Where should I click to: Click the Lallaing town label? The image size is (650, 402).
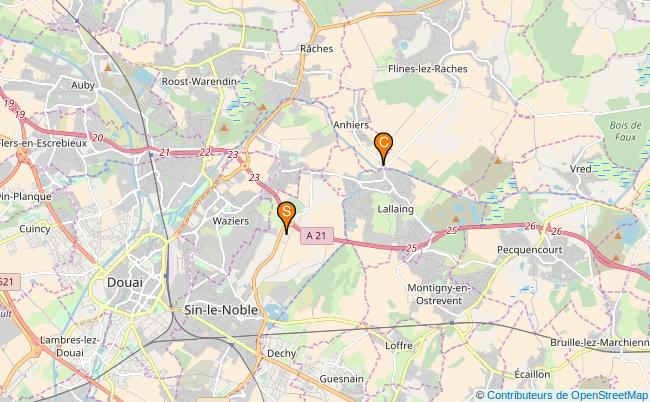pos(395,209)
